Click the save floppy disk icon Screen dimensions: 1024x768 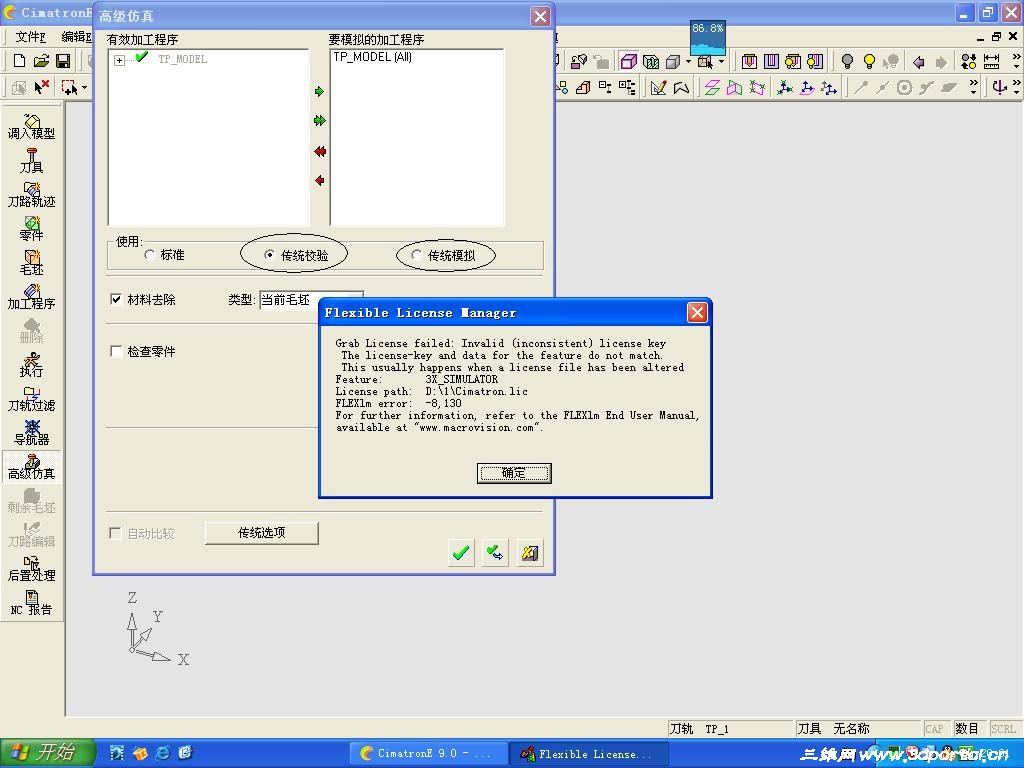(x=63, y=61)
